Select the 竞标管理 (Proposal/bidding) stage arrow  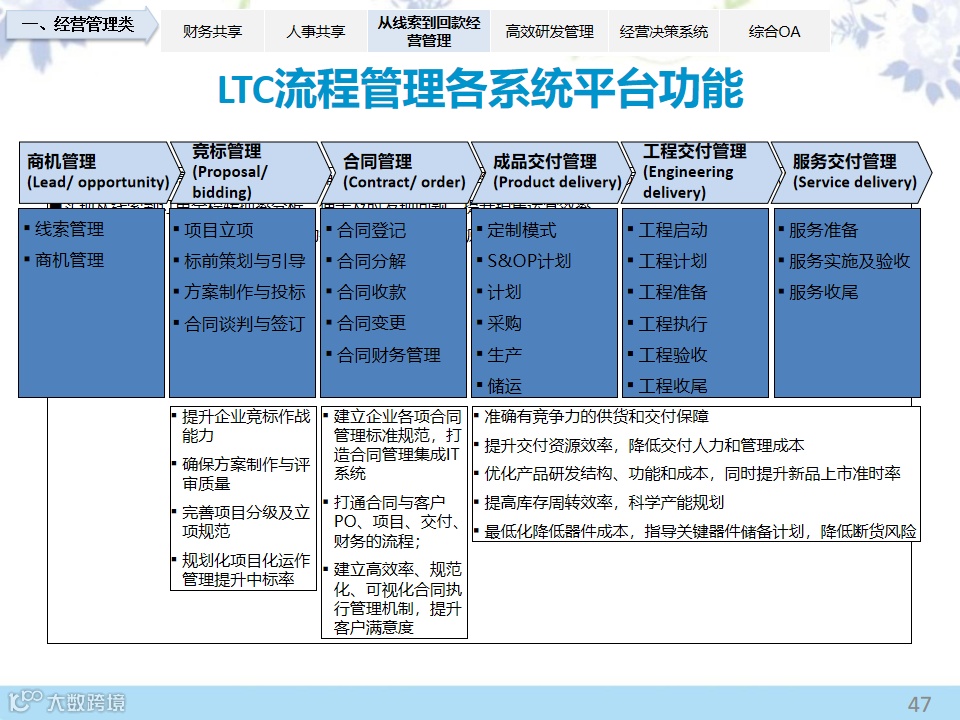coord(248,172)
